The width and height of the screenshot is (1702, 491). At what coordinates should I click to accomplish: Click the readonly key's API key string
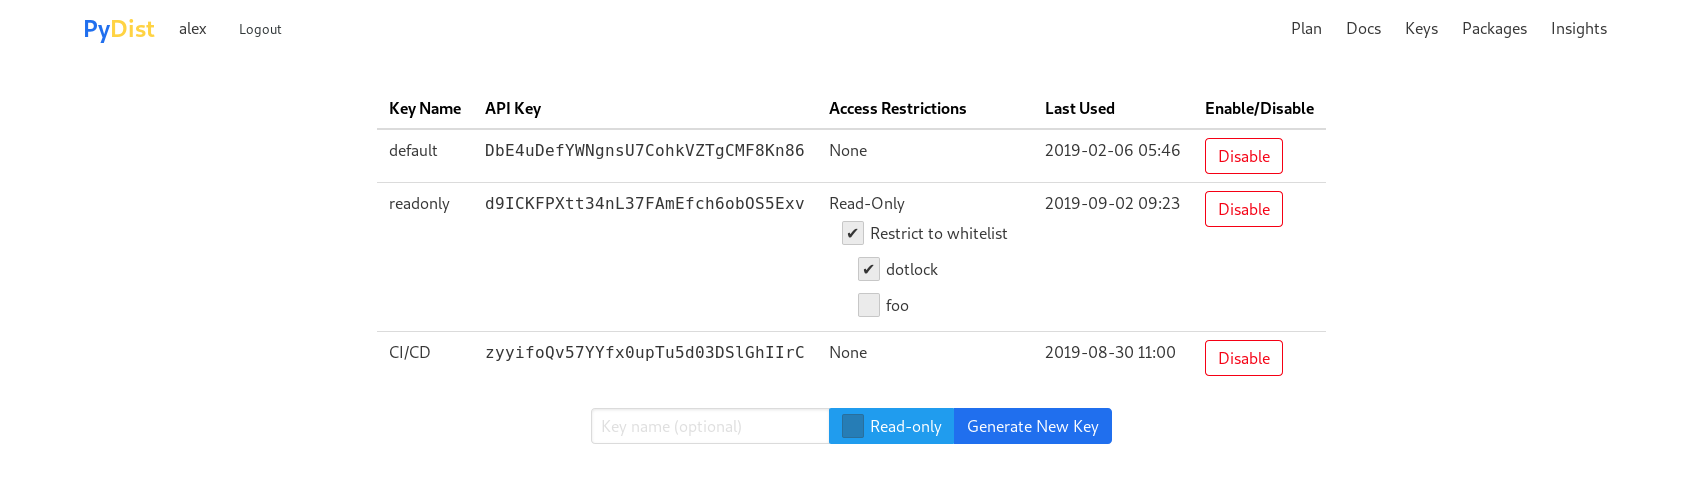pos(644,204)
